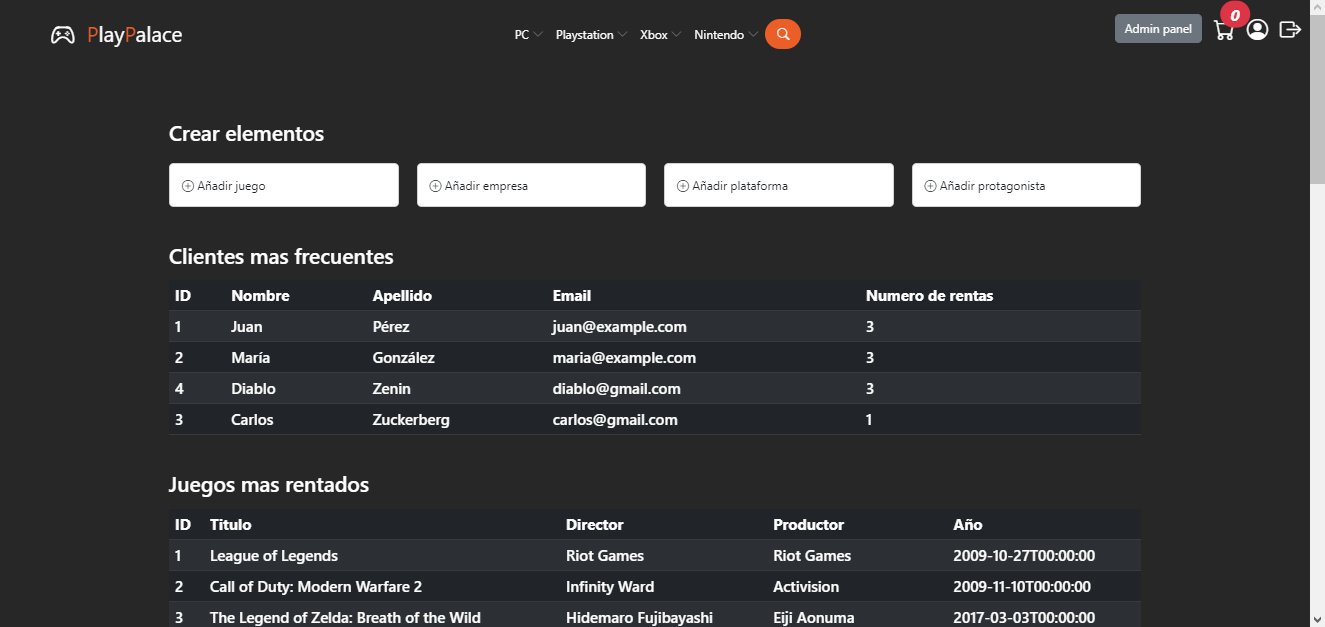Screen dimensions: 1325x627
Task: Expand the PC dropdown menu
Action: (x=528, y=35)
